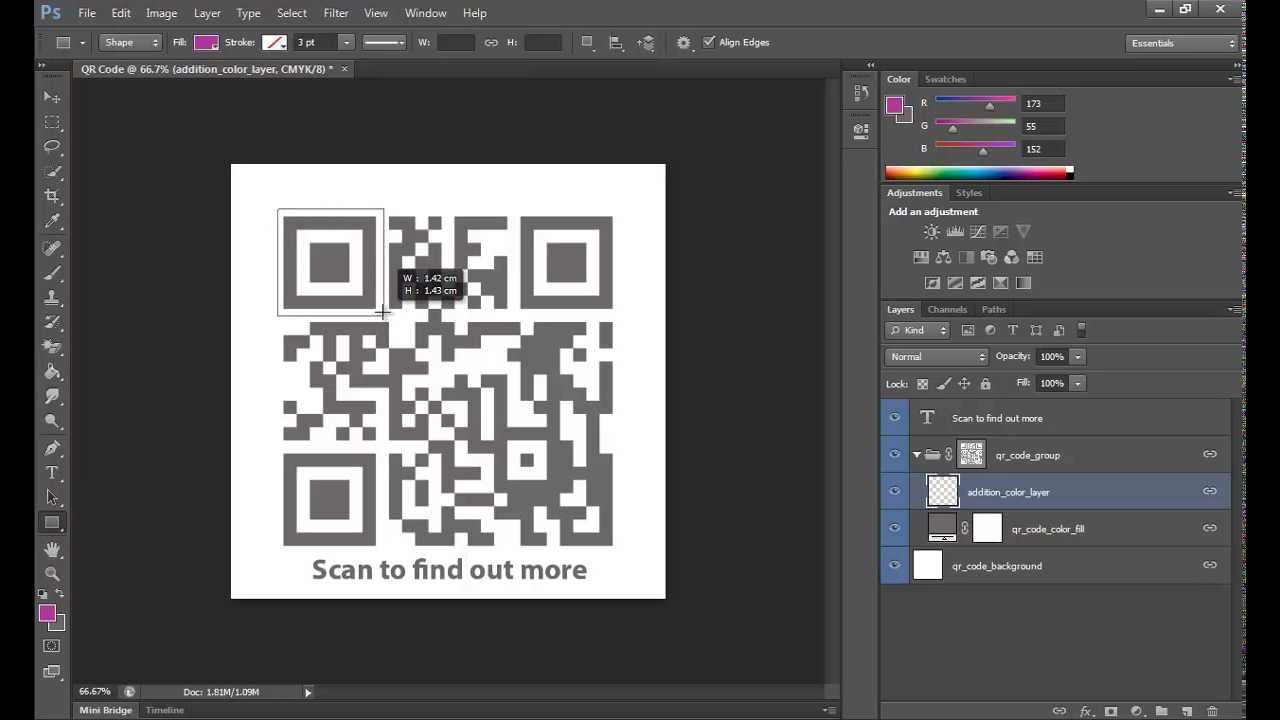The image size is (1280, 720).
Task: Open the stroke width 3 pt dropdown
Action: click(346, 42)
